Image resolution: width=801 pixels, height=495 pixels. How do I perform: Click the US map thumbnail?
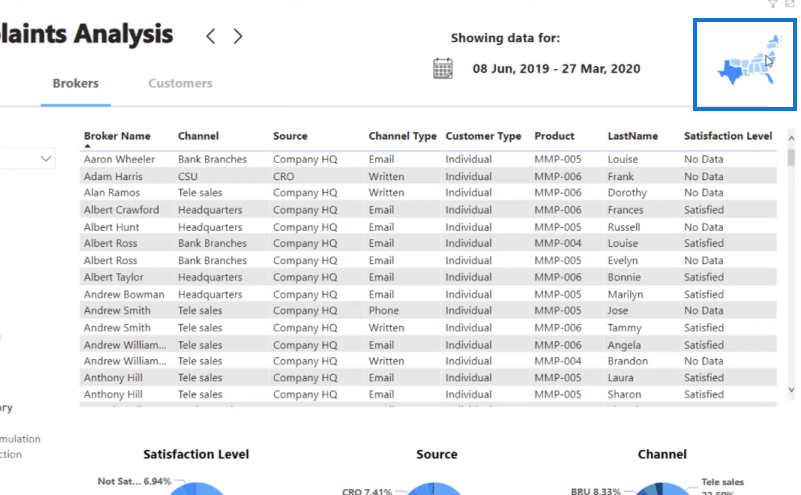point(745,64)
